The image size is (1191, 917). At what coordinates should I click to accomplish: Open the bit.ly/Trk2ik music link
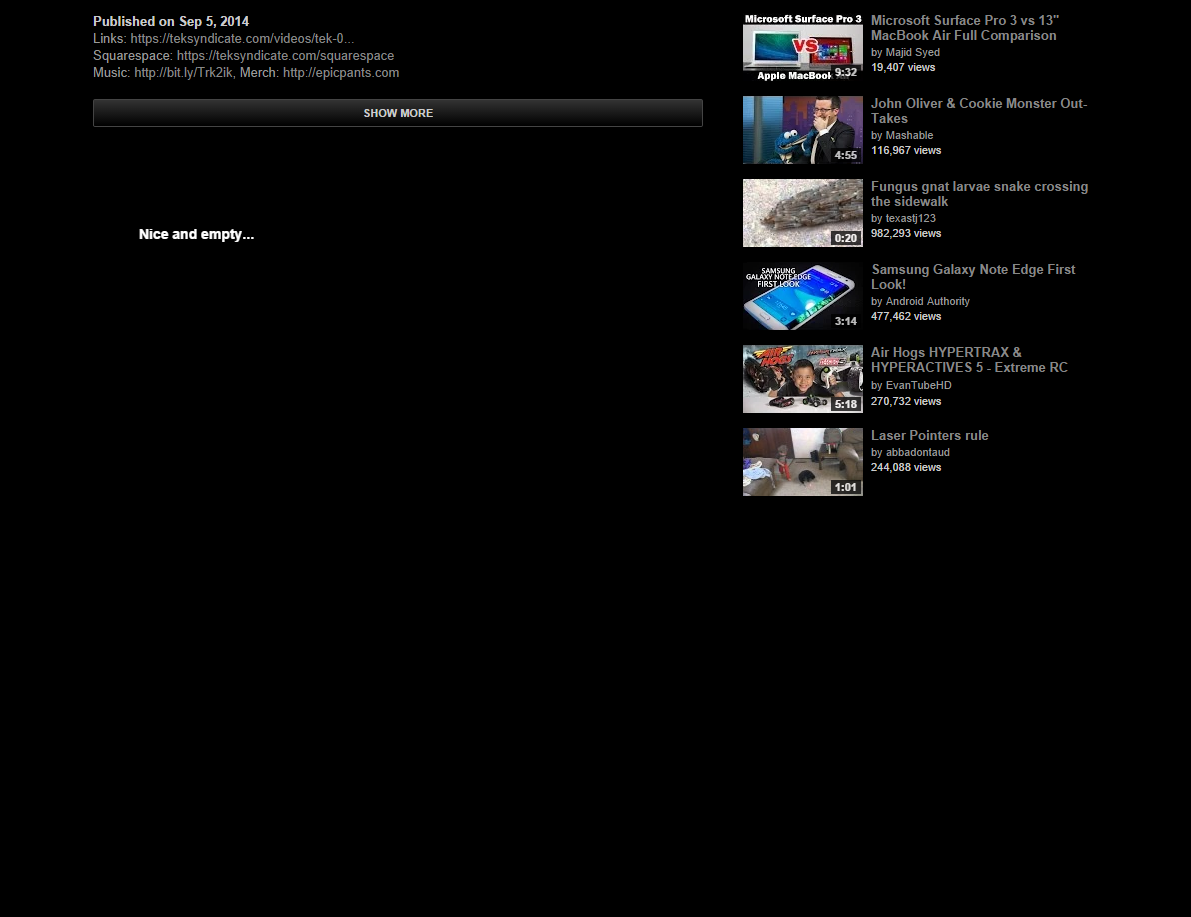[x=184, y=73]
